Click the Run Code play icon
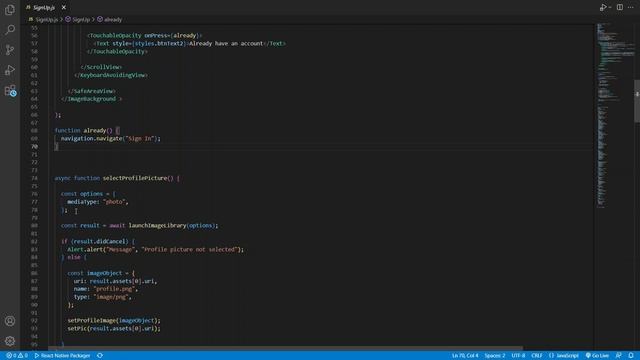The width and height of the screenshot is (640, 360). (603, 7)
